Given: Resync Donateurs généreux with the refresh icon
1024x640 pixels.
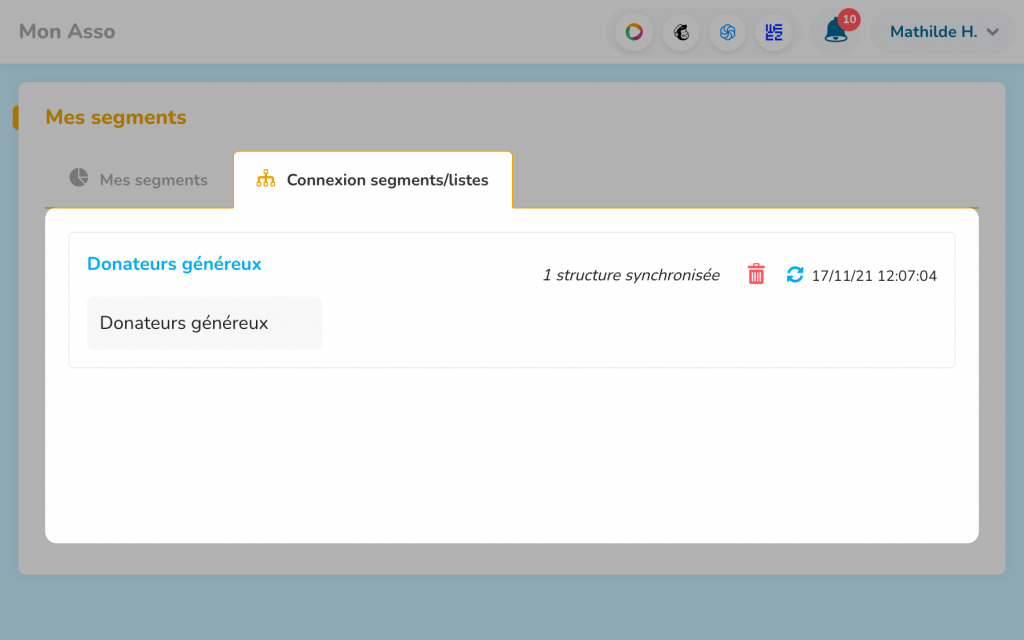Looking at the screenshot, I should (x=795, y=275).
